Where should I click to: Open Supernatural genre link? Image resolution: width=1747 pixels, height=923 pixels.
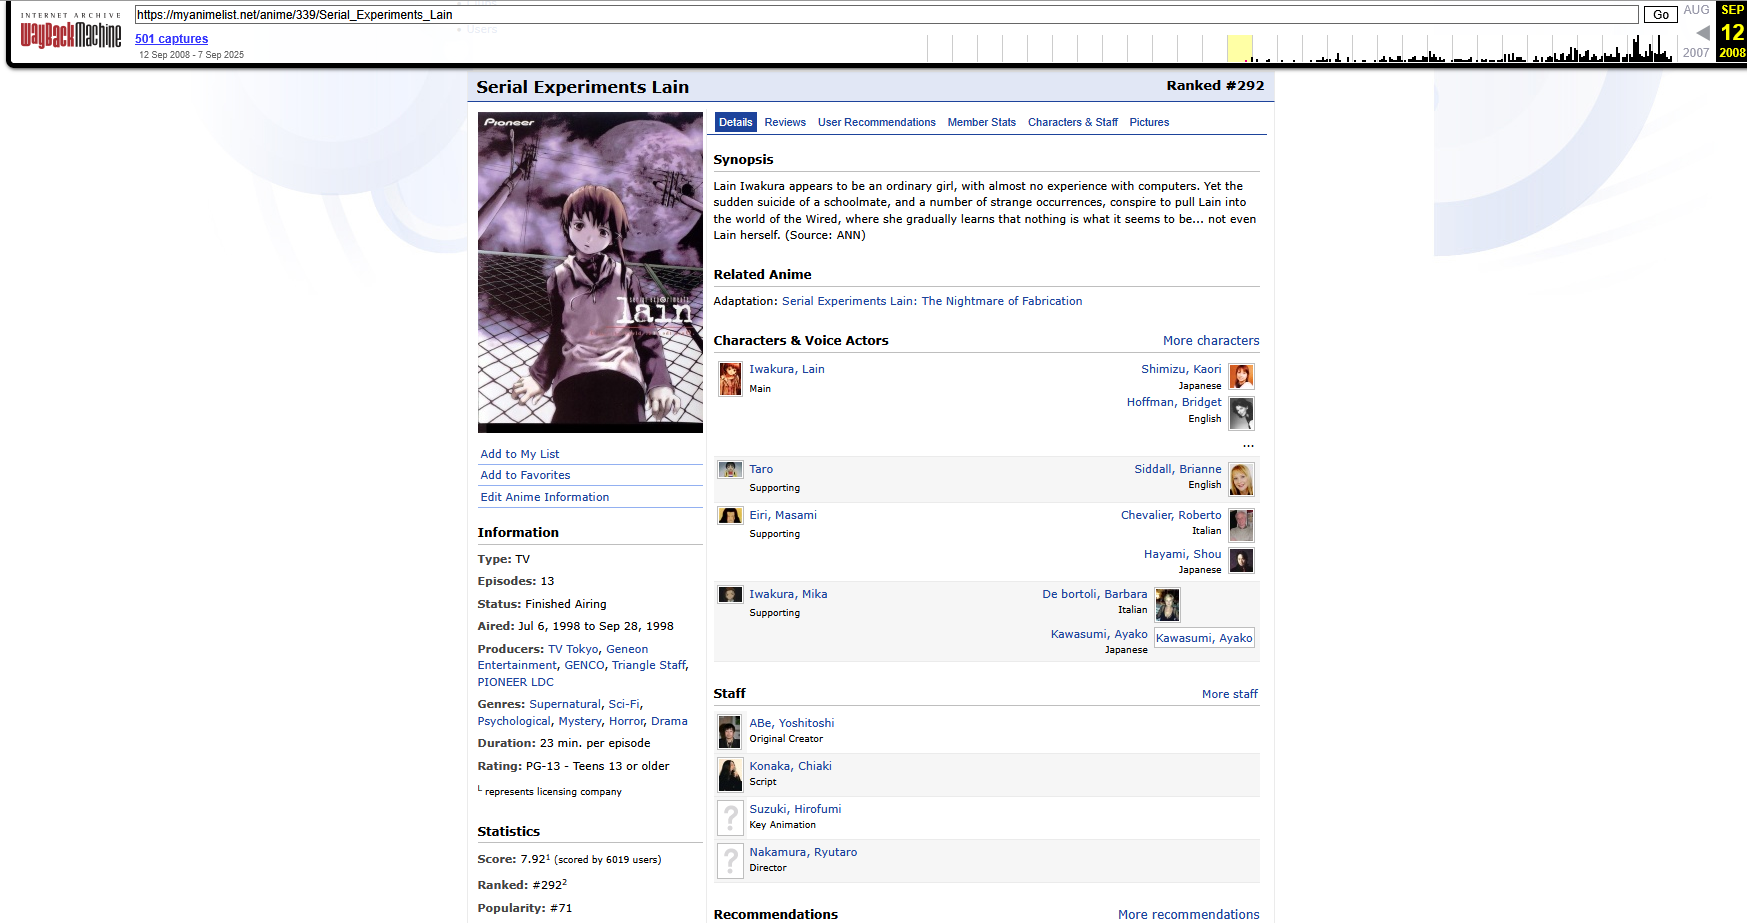coord(566,704)
